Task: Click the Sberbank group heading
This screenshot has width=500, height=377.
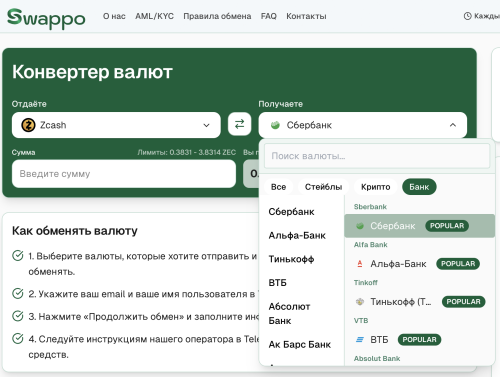Action: [x=370, y=207]
